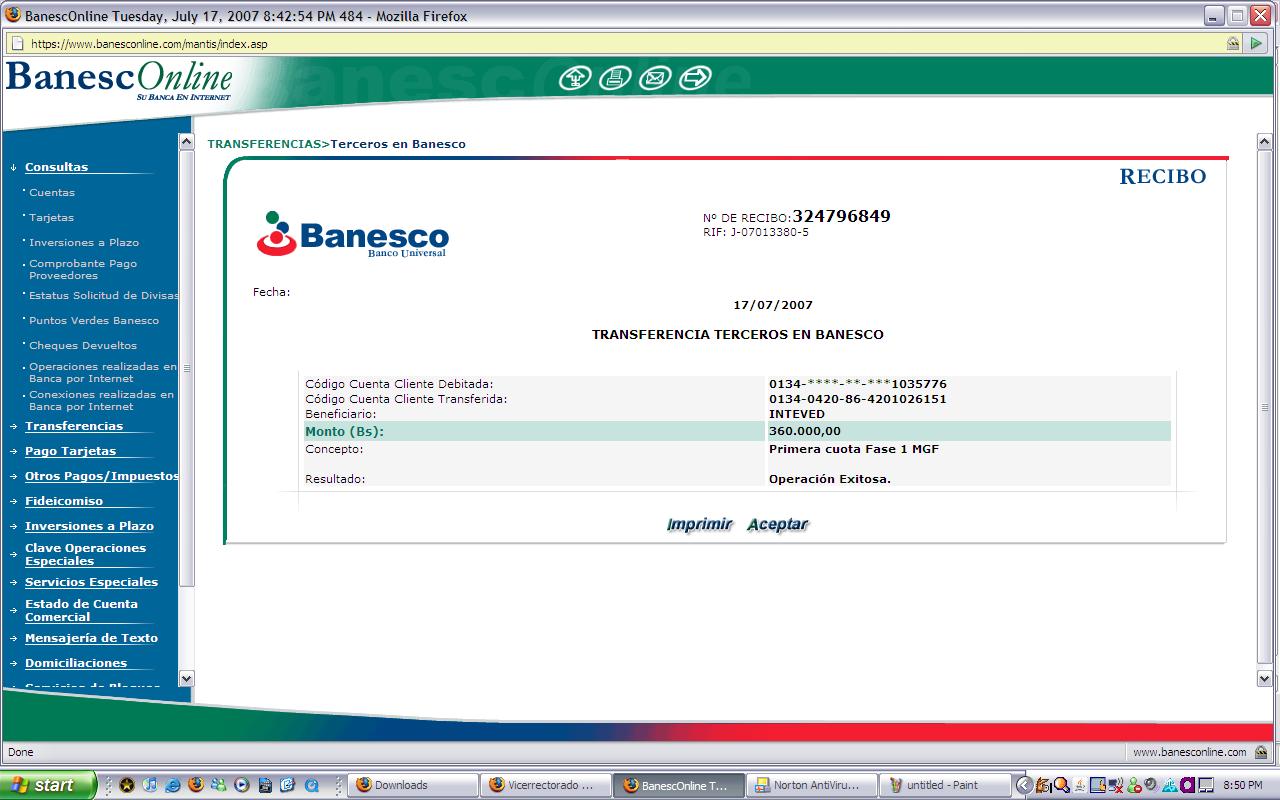Viewport: 1280px width, 800px height.
Task: Select the BanescOnline taskbar button
Action: 678,785
